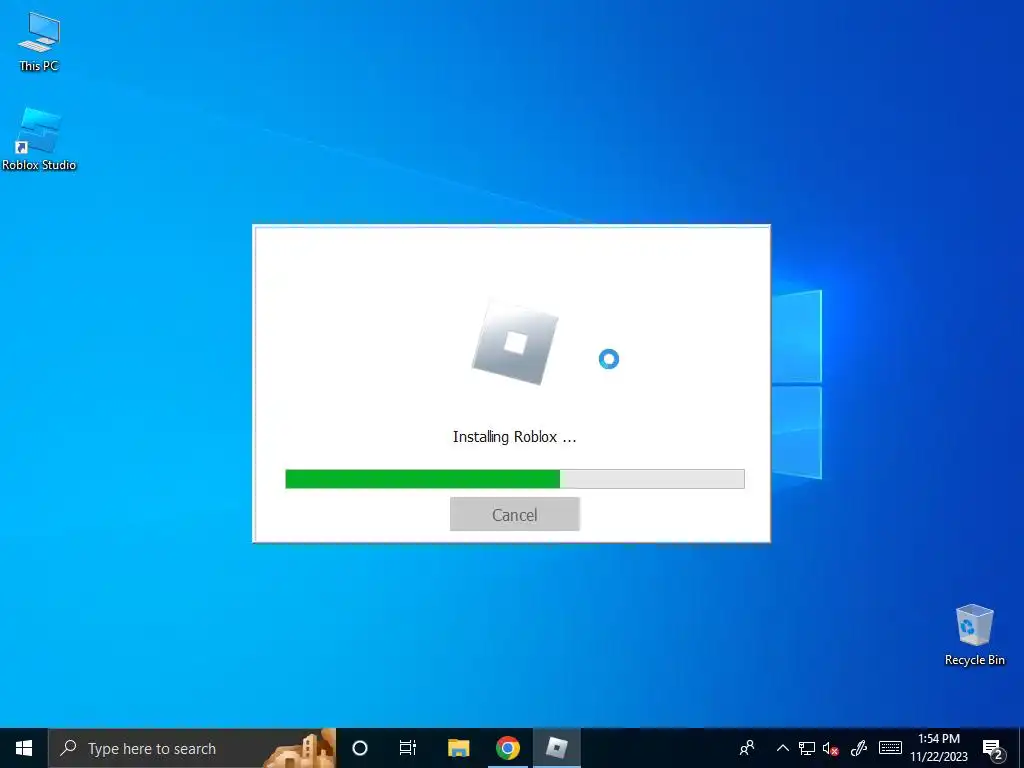Viewport: 1024px width, 768px height.
Task: Open the network status tray icon
Action: tap(807, 748)
